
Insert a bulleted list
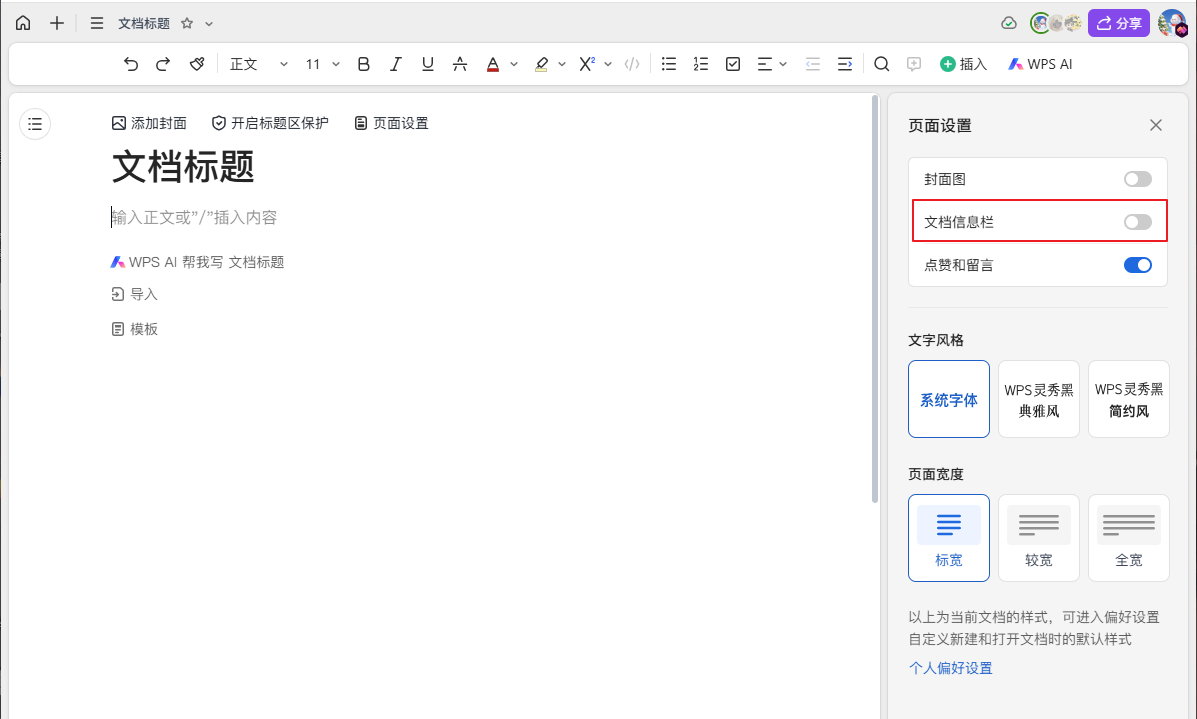(669, 64)
